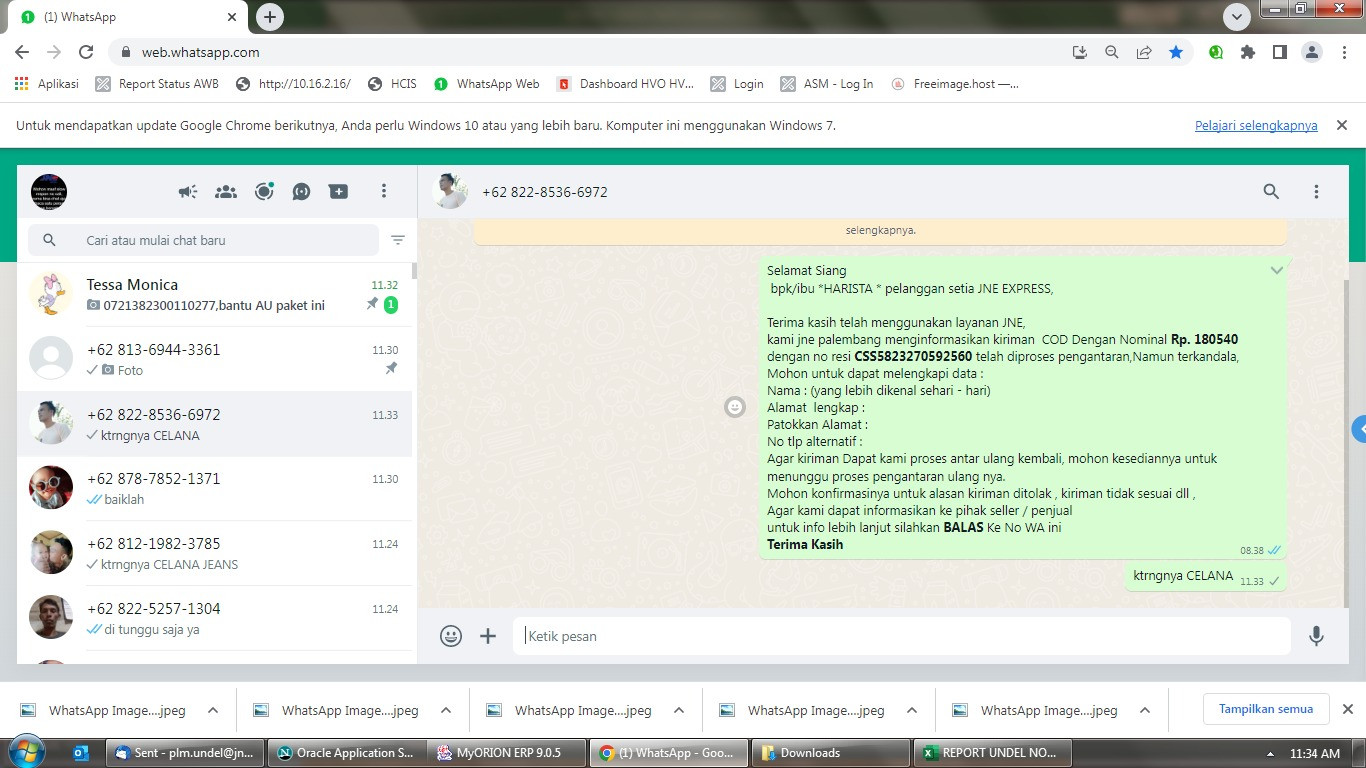Start a new chat with the plus icon
This screenshot has width=1366, height=768.
339,191
